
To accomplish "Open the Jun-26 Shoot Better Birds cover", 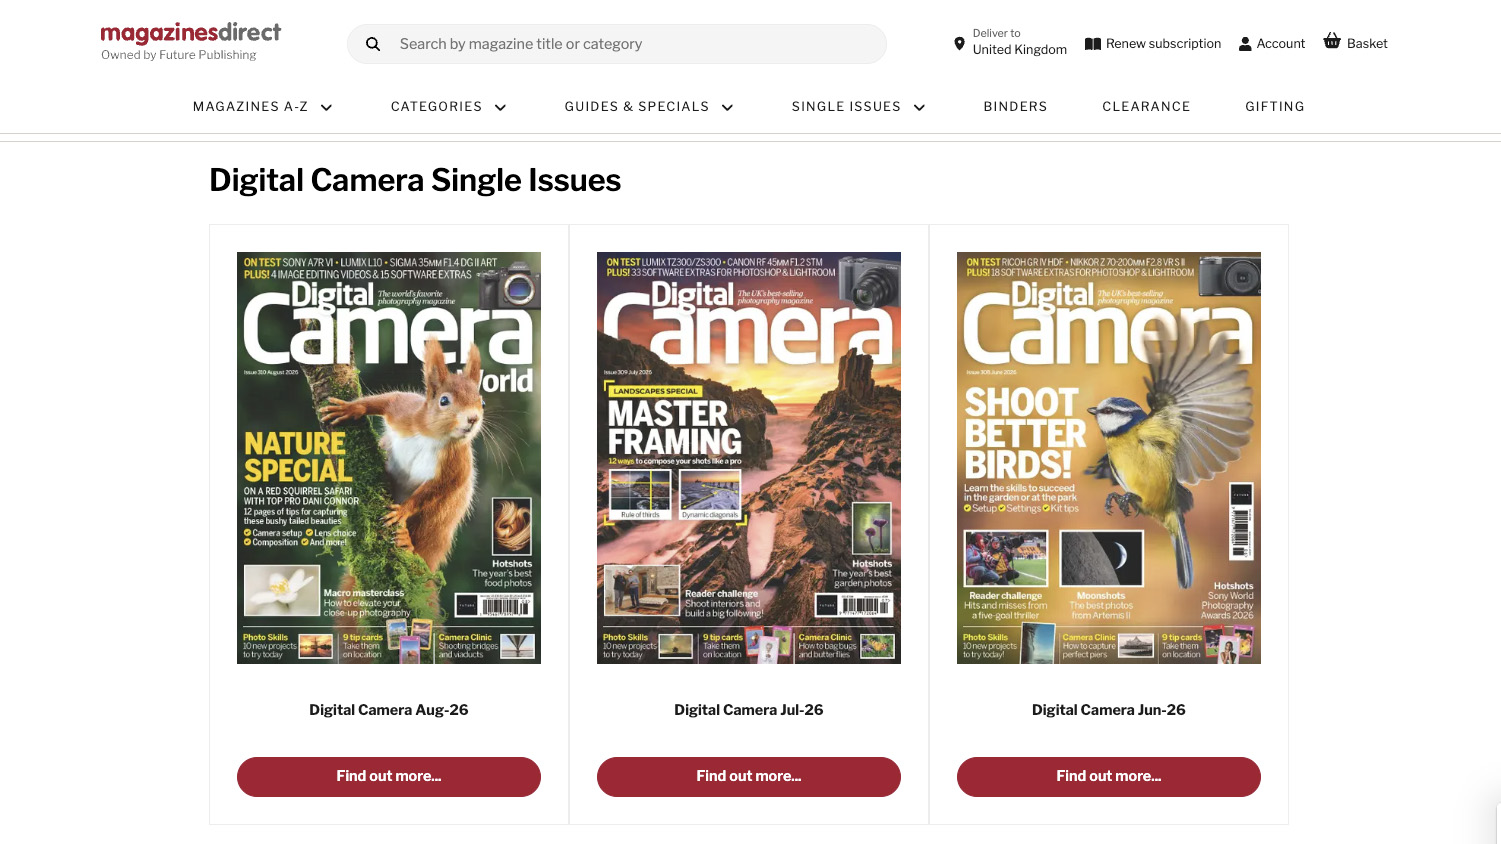I will point(1109,458).
